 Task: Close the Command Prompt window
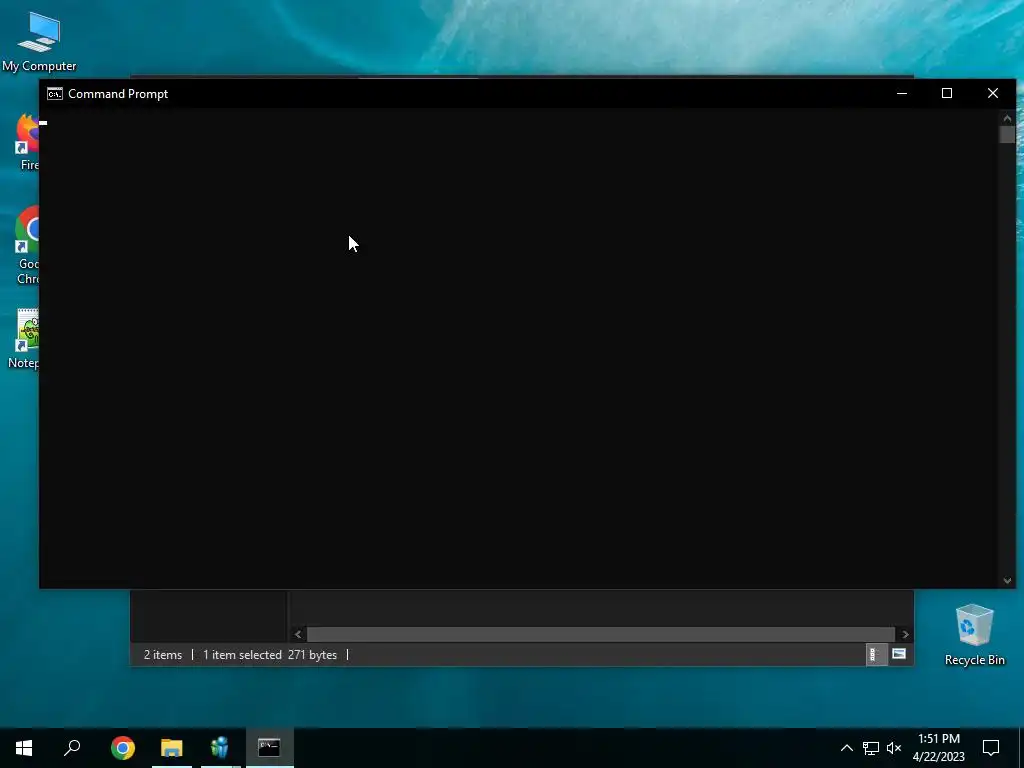[993, 93]
